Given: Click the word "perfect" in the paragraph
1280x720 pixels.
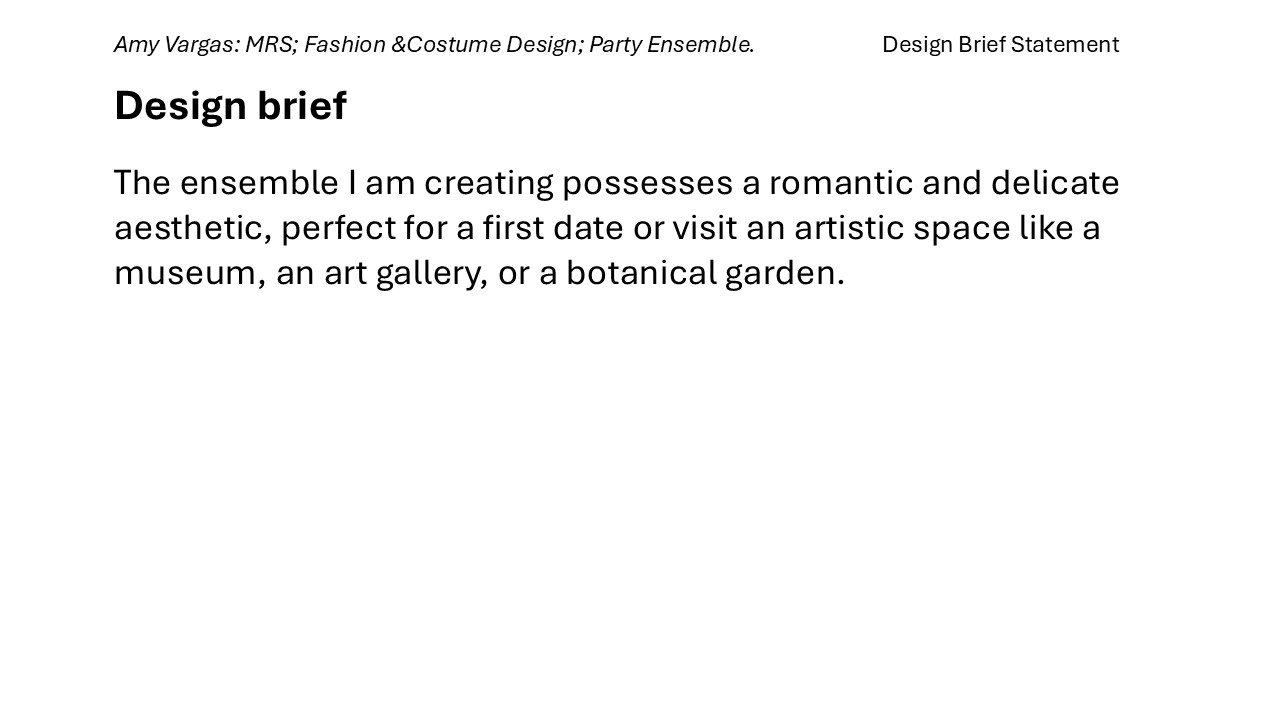Looking at the screenshot, I should click(338, 228).
